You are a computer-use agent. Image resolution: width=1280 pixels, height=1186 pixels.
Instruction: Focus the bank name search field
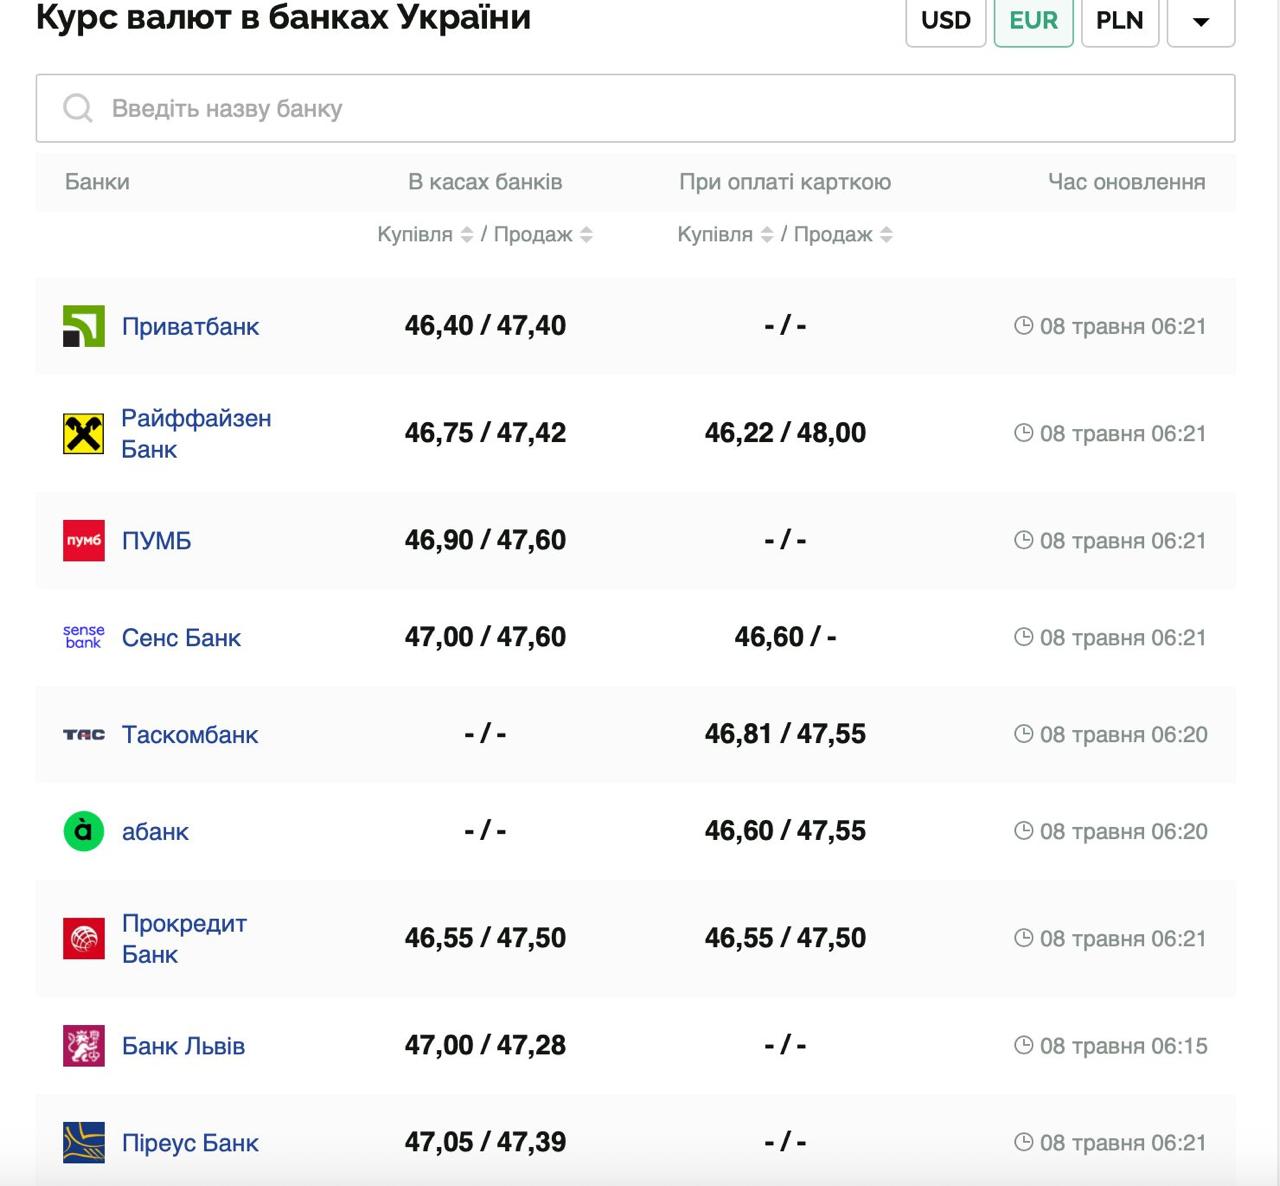tap(636, 108)
